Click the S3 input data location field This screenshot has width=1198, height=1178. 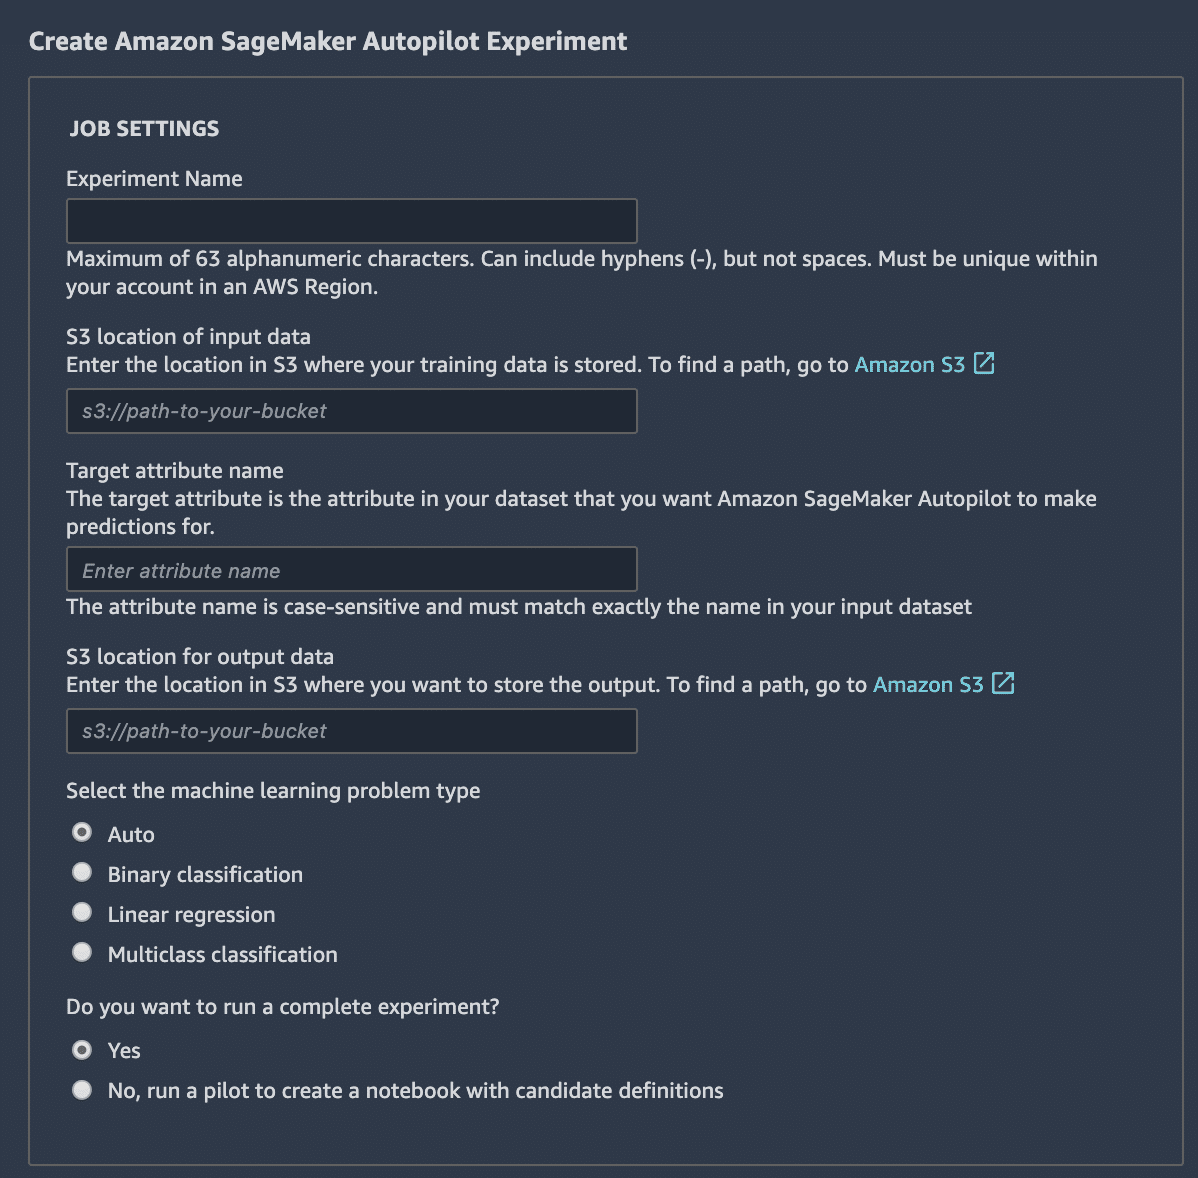pos(351,411)
